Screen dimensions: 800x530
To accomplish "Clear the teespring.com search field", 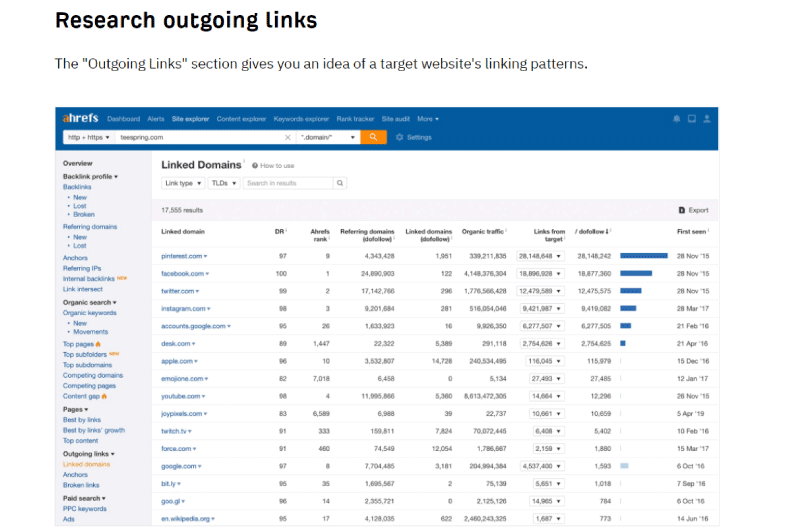I will click(x=288, y=137).
